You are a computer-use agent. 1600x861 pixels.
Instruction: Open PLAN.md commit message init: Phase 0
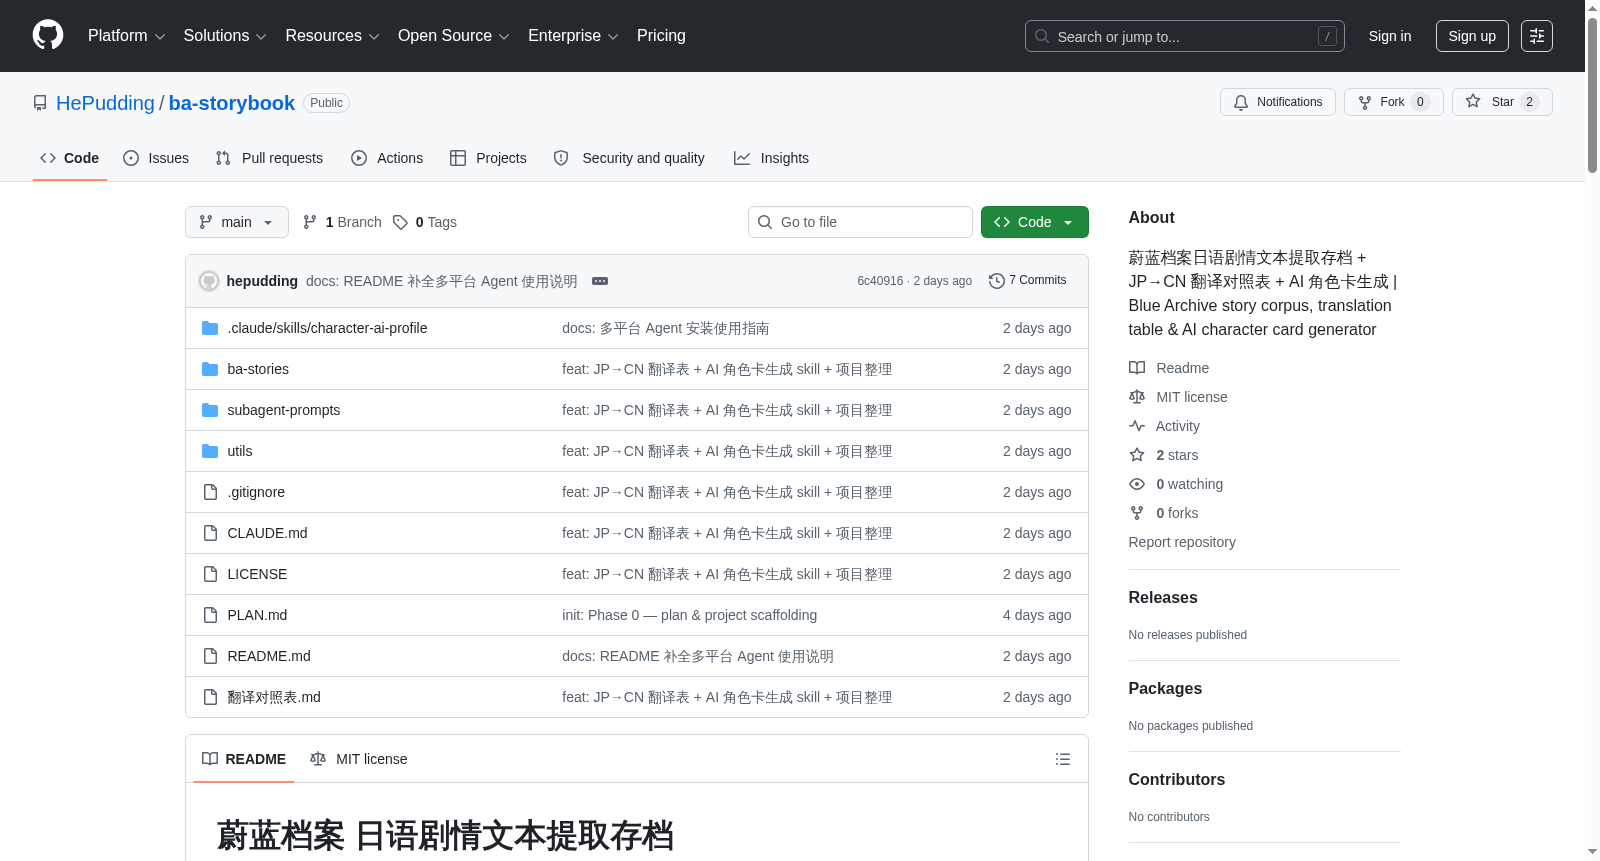[x=689, y=615]
